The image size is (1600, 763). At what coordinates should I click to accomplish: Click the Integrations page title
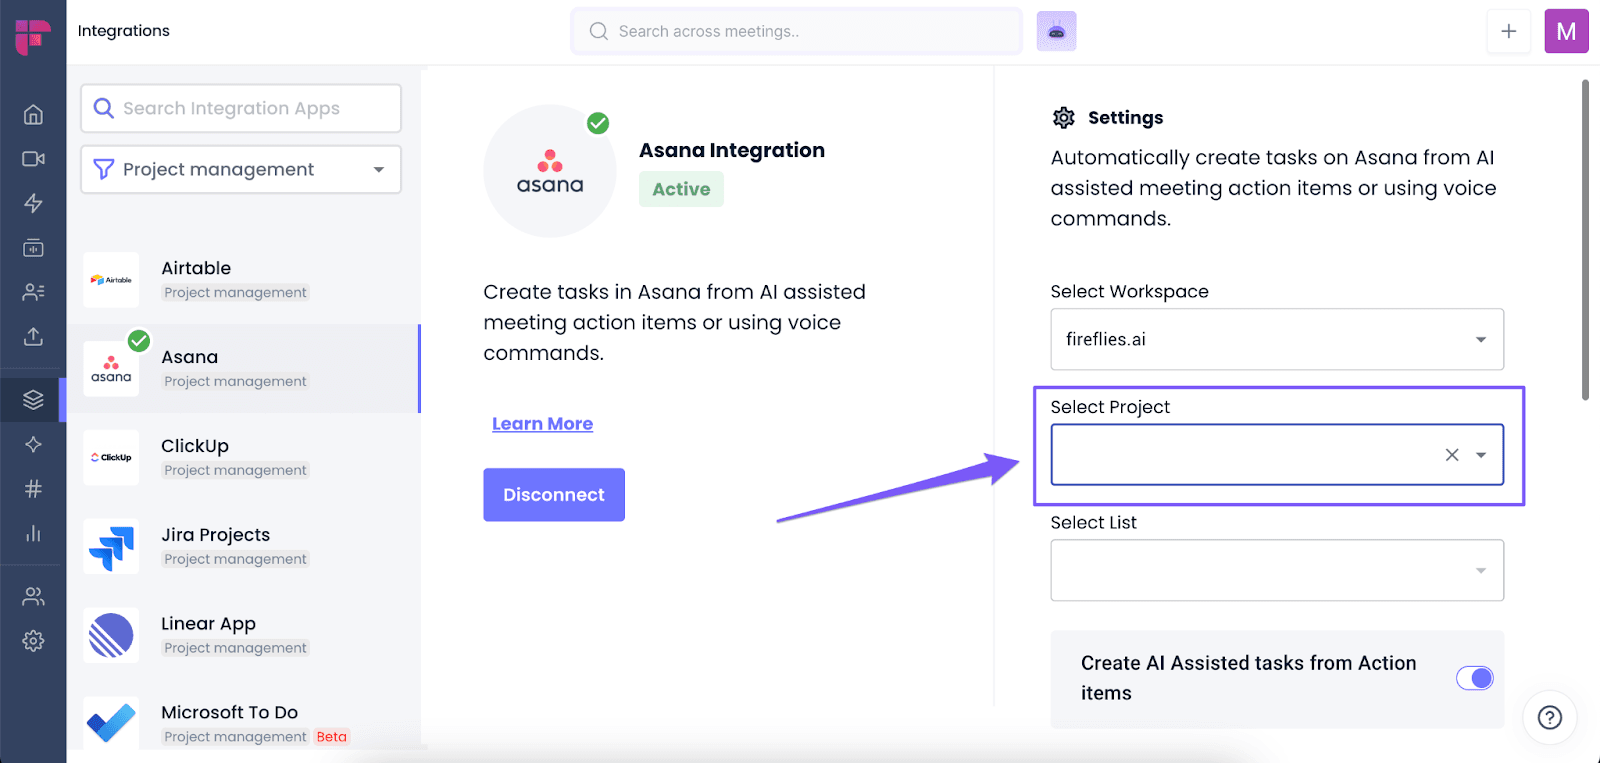click(x=124, y=31)
